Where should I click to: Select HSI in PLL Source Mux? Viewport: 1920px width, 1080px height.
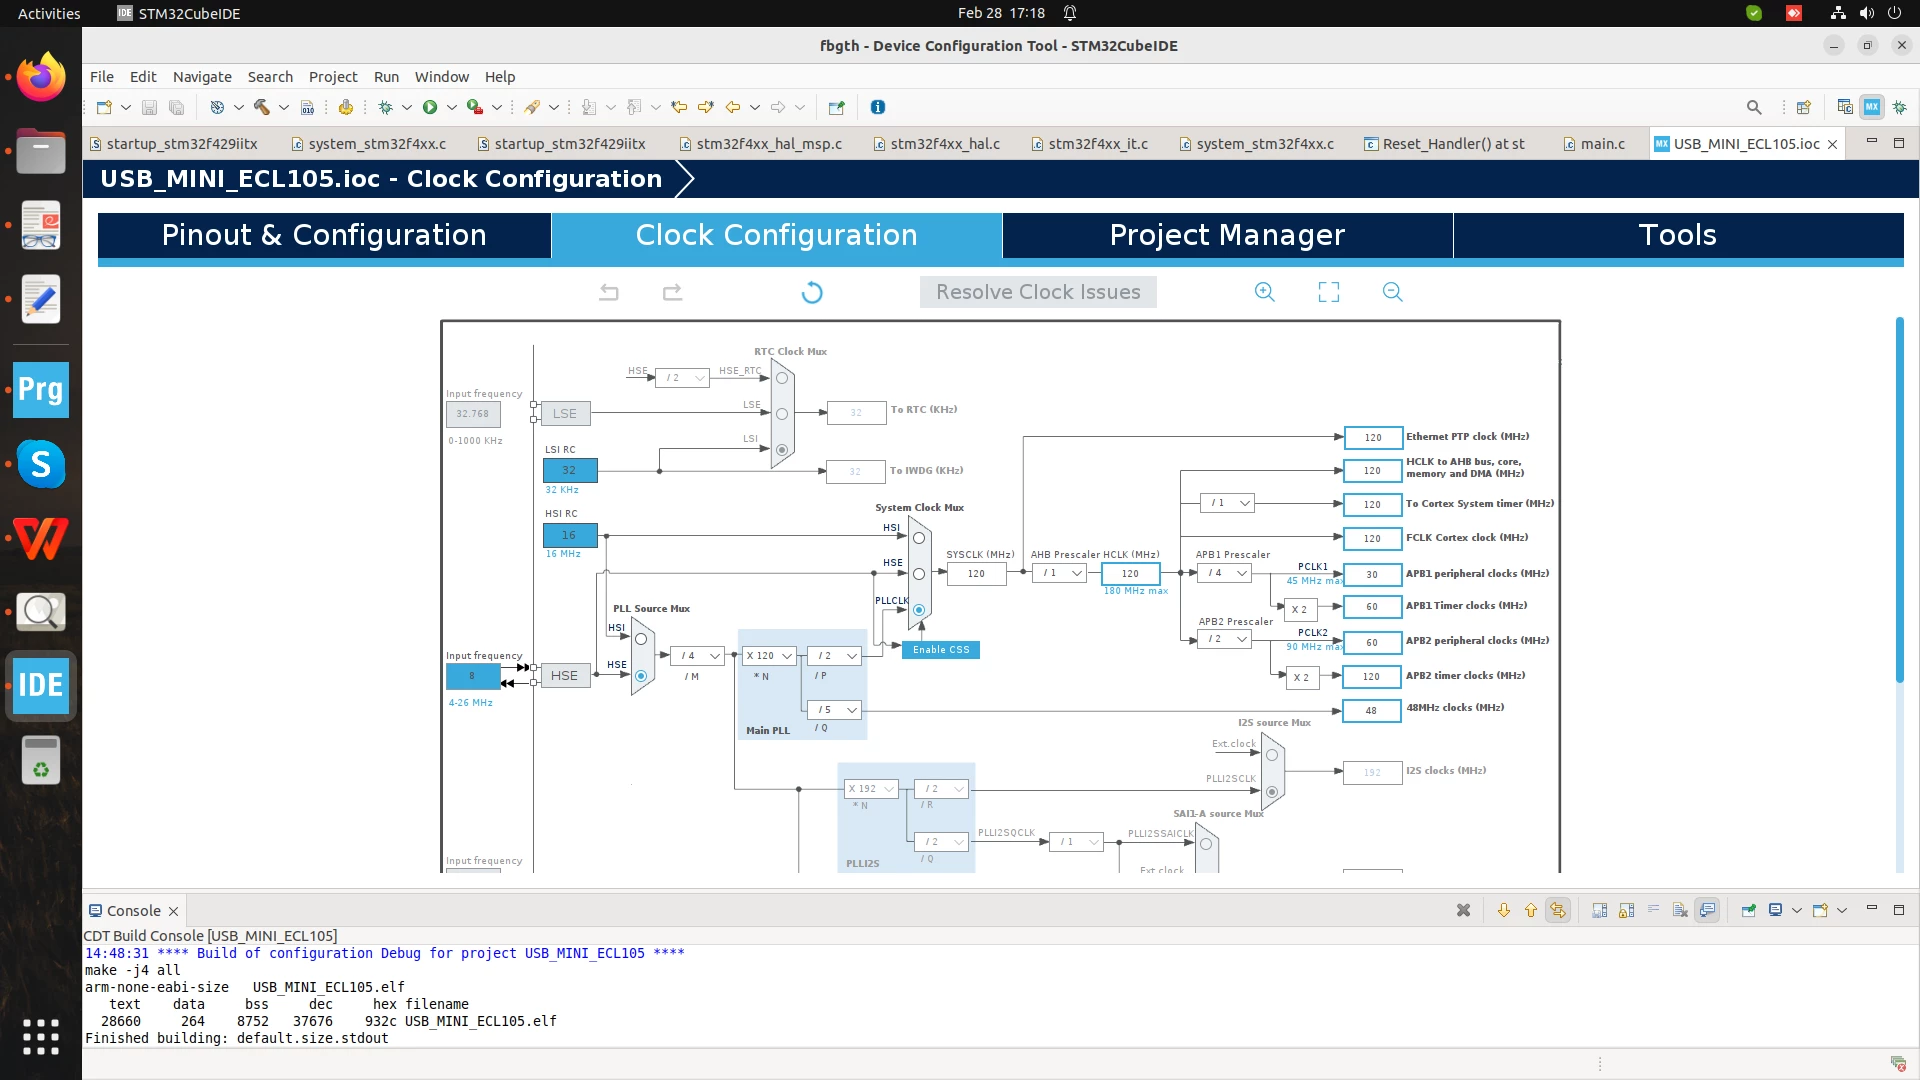tap(641, 639)
